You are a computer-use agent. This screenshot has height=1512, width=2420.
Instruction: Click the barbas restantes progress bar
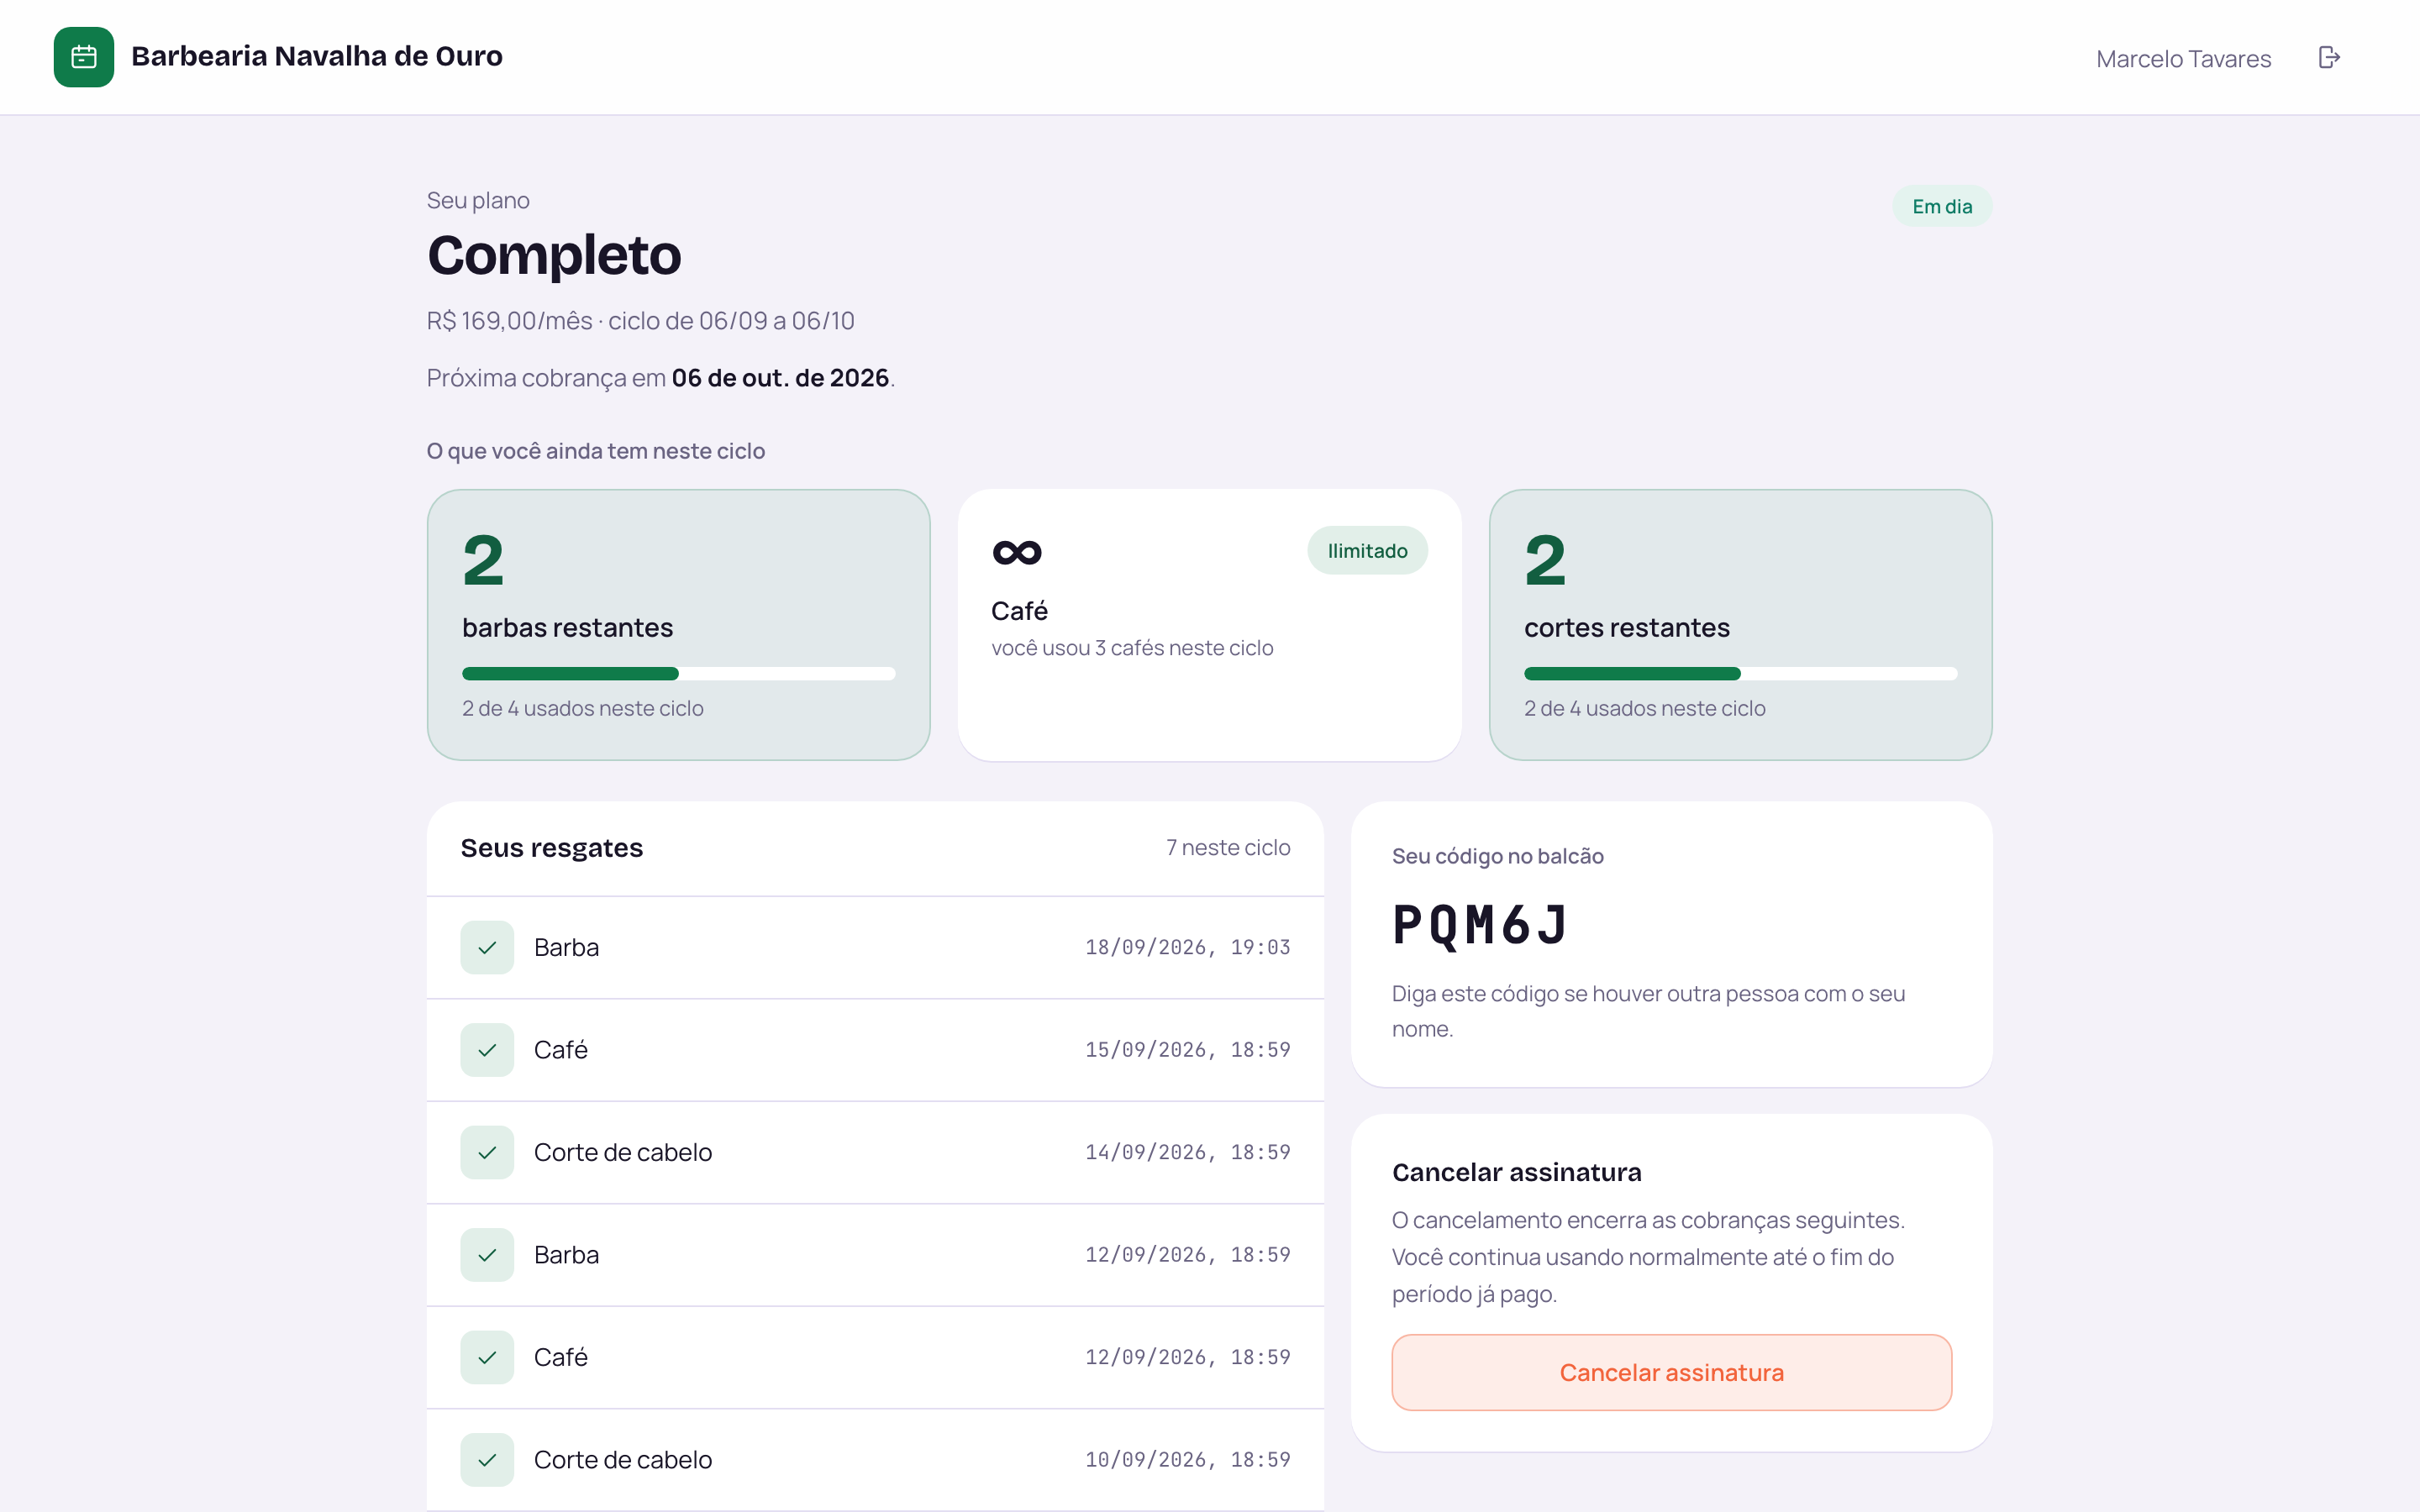pos(678,673)
